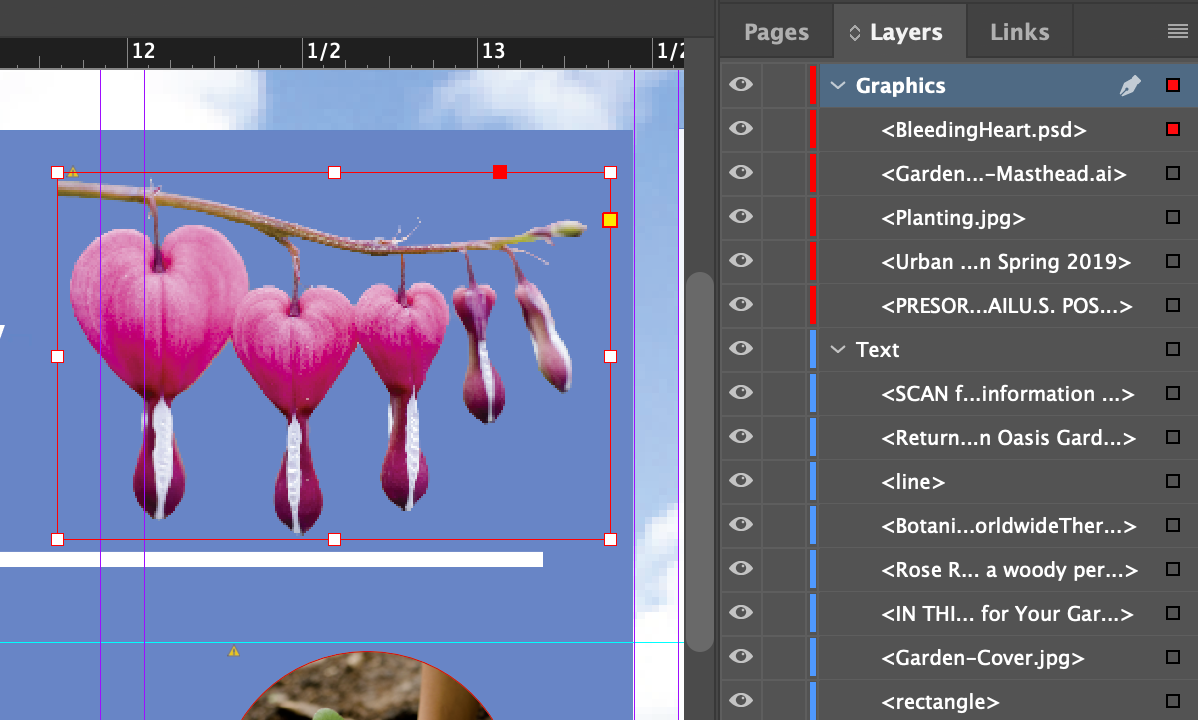Select <Garden...-Masthead.ai> layer item

point(1003,174)
